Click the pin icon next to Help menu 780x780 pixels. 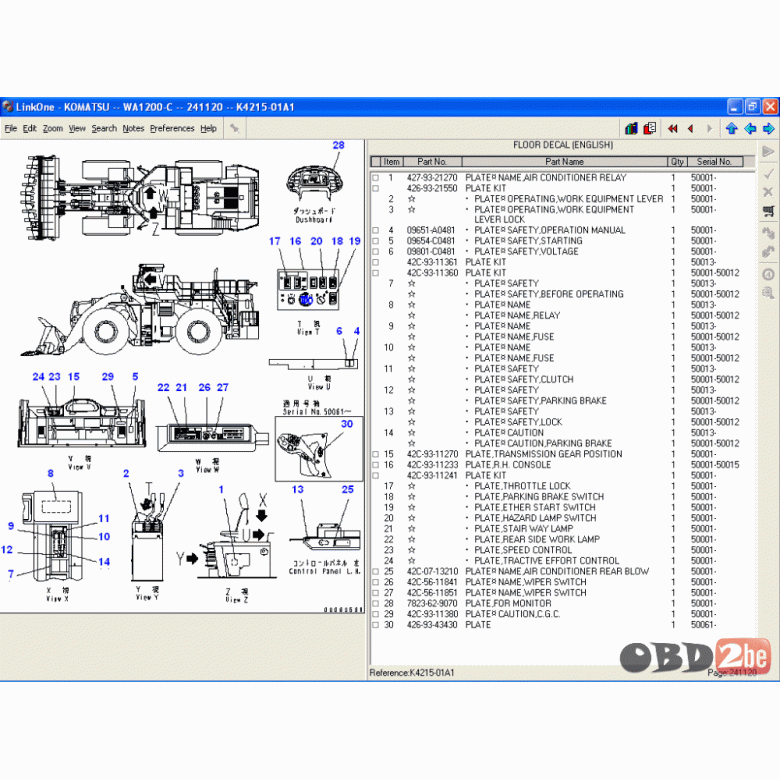click(x=235, y=129)
